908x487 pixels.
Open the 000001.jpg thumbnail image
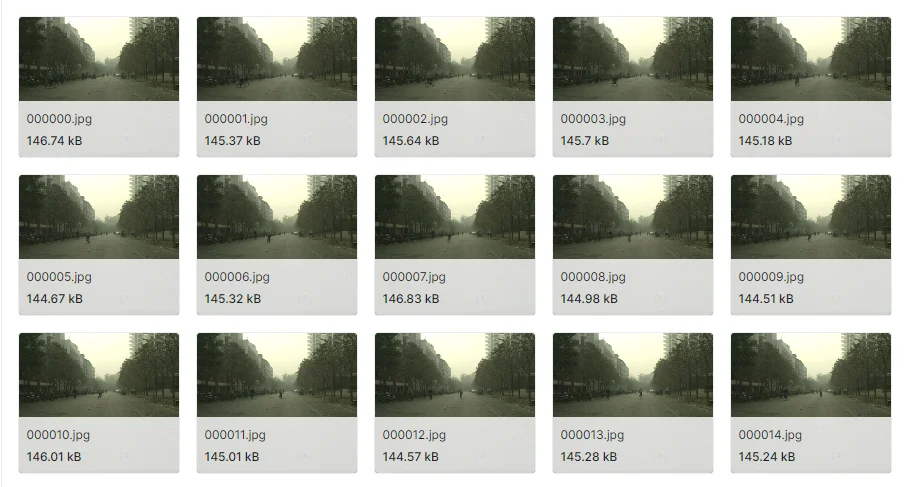point(277,59)
